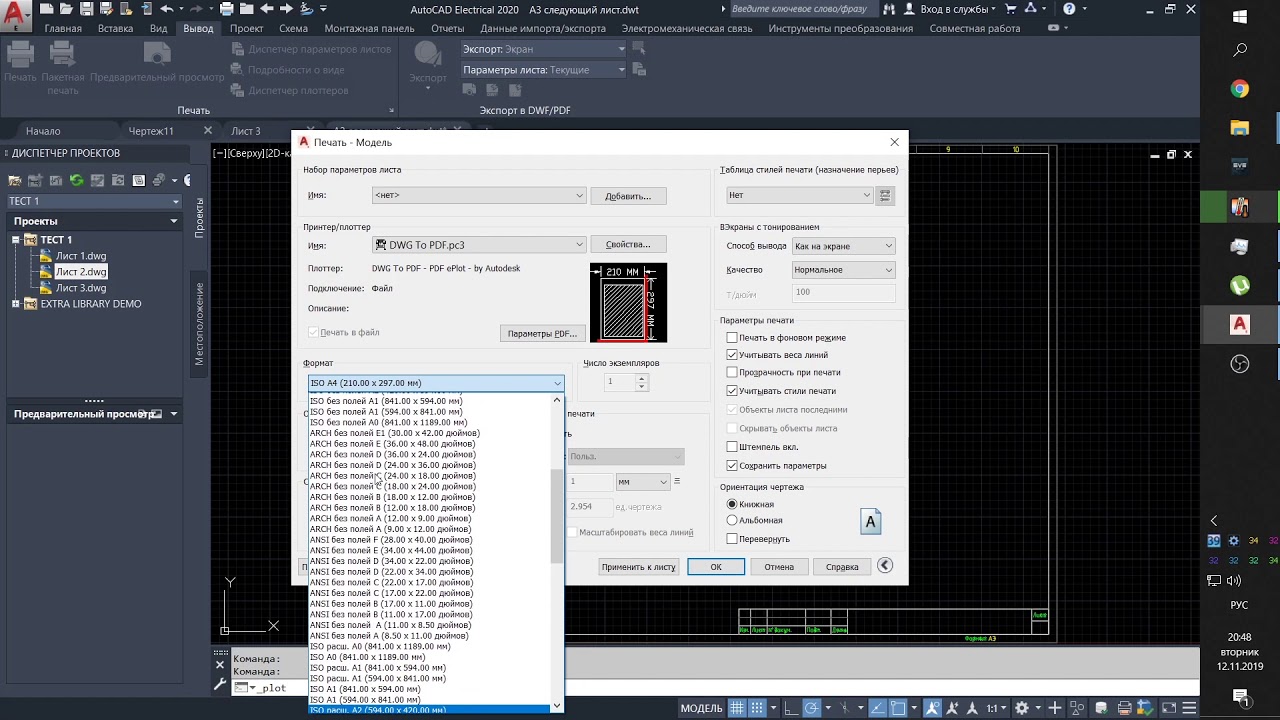Click the 'Параметры PDF...' button
The image size is (1280, 720).
tap(541, 333)
